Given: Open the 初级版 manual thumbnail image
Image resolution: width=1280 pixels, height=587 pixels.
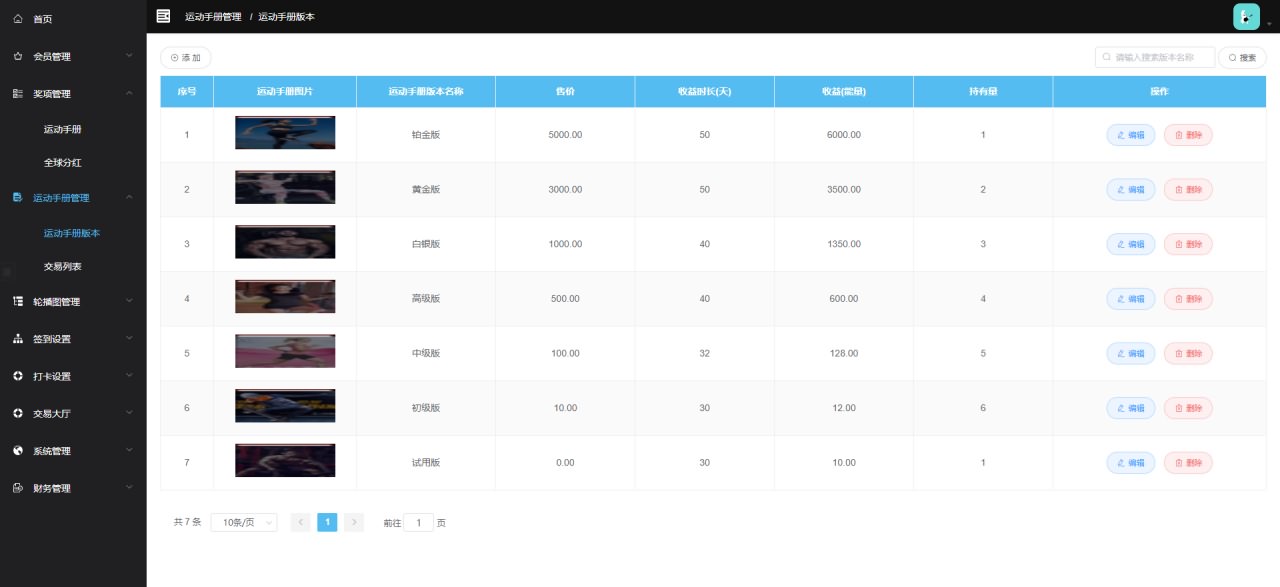Looking at the screenshot, I should coord(285,406).
